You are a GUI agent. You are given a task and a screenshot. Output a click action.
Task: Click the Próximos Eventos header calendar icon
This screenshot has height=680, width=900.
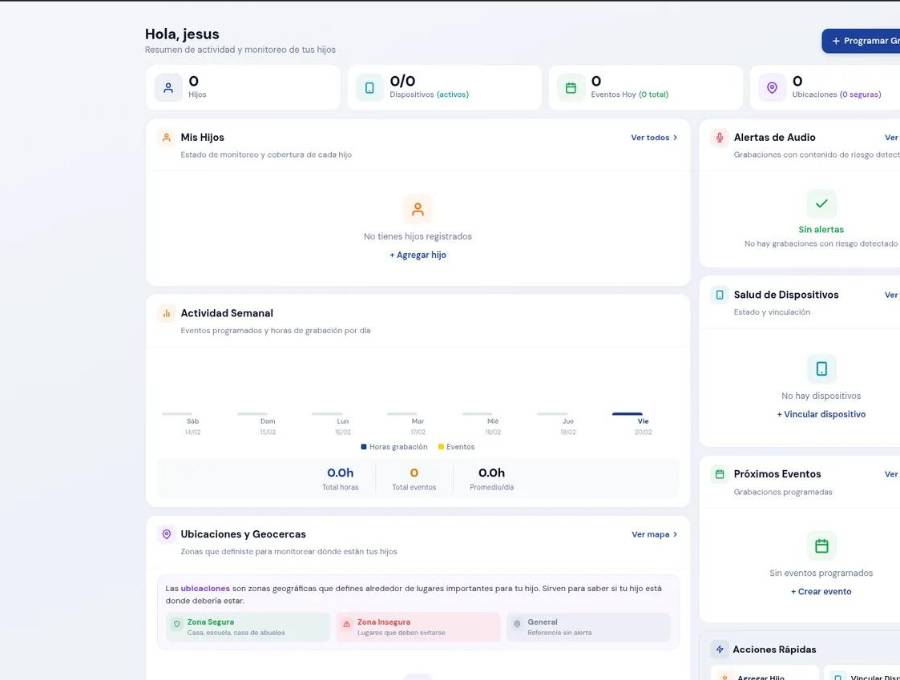pos(719,474)
